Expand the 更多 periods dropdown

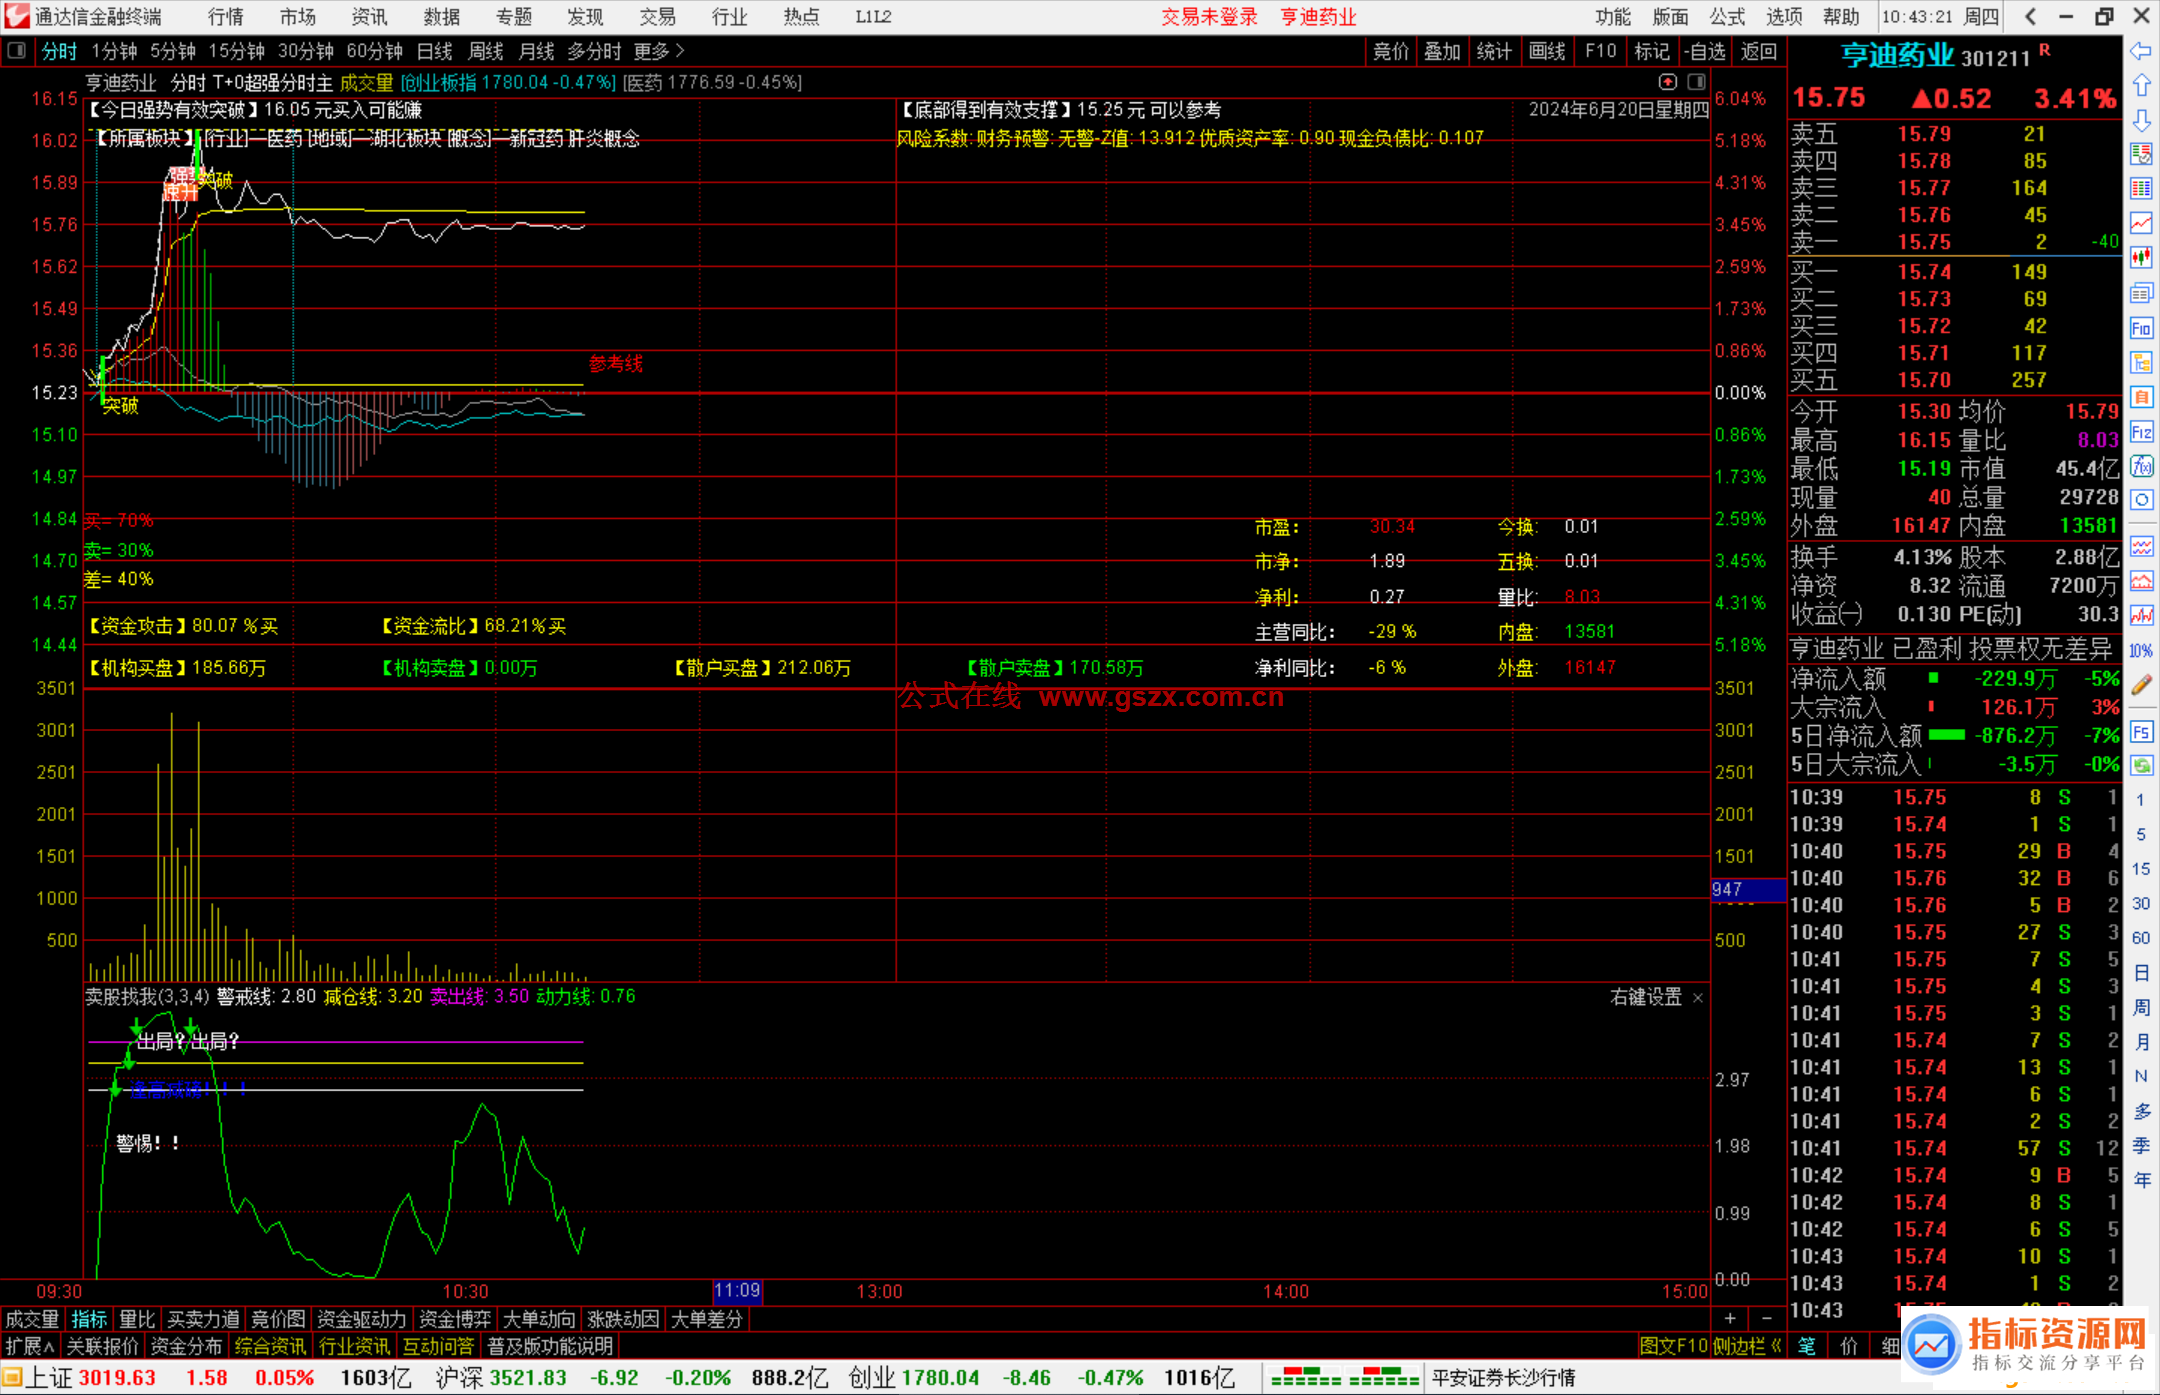[659, 51]
